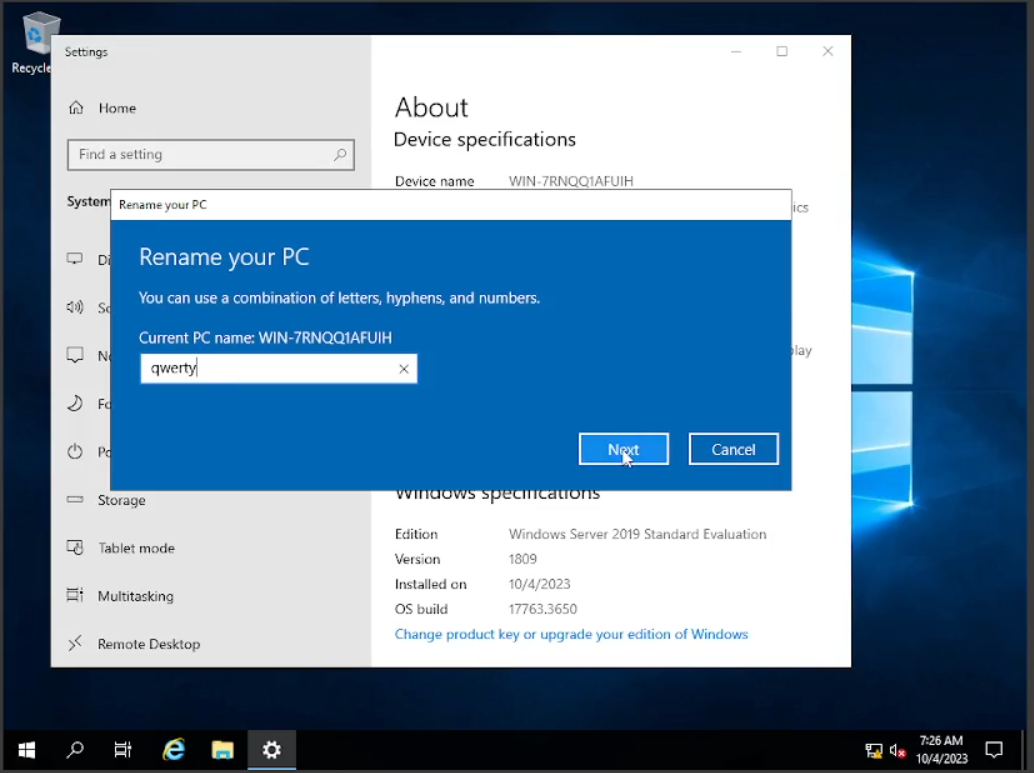Launch Internet Explorer from taskbar
Viewport: 1034px width, 773px height.
tap(174, 749)
